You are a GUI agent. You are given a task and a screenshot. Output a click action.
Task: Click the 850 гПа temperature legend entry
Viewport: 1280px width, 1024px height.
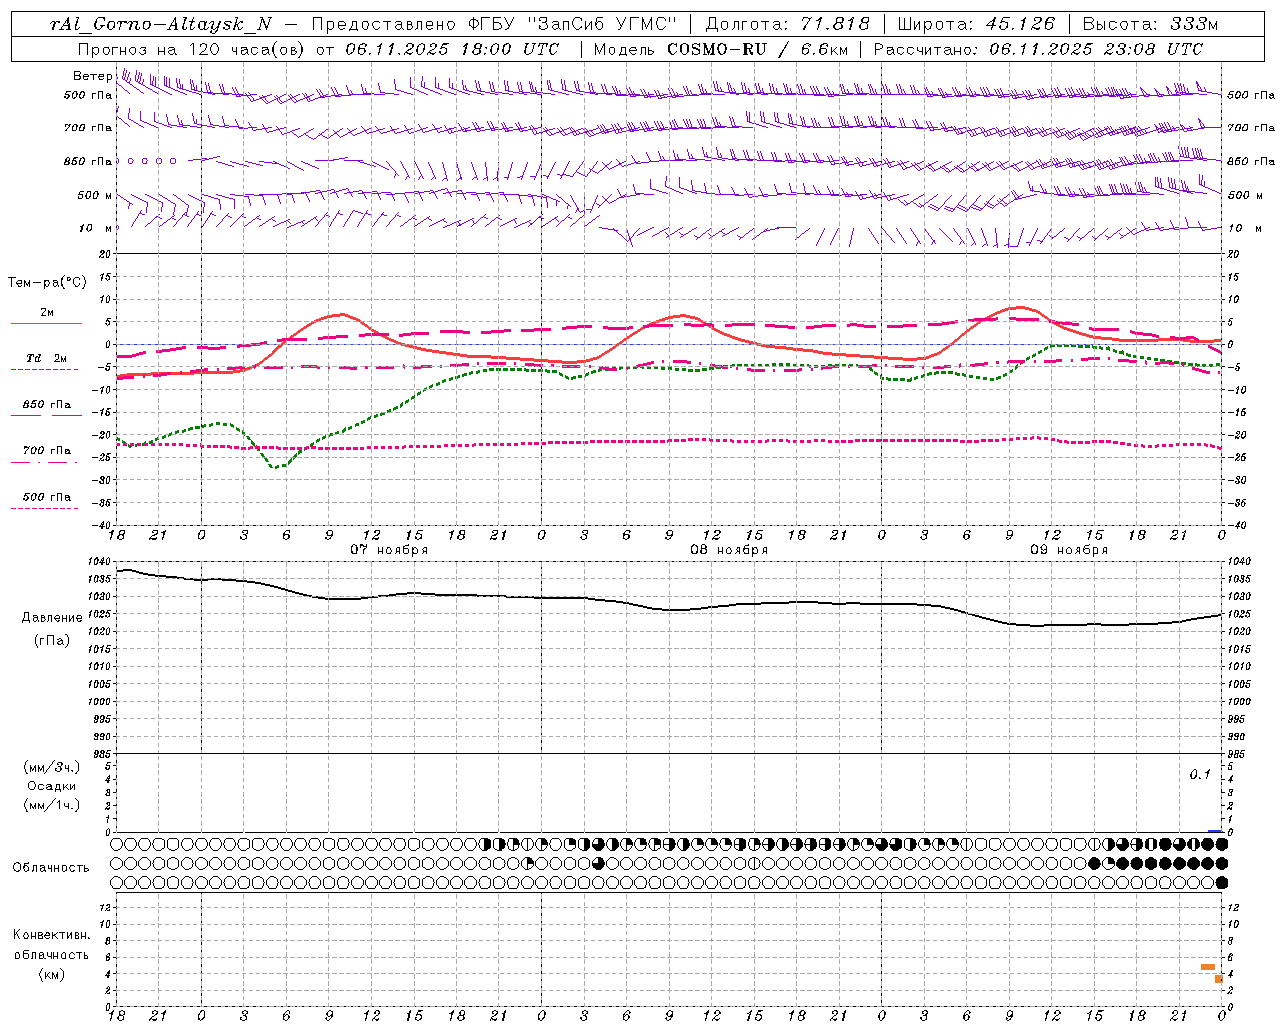(x=47, y=405)
